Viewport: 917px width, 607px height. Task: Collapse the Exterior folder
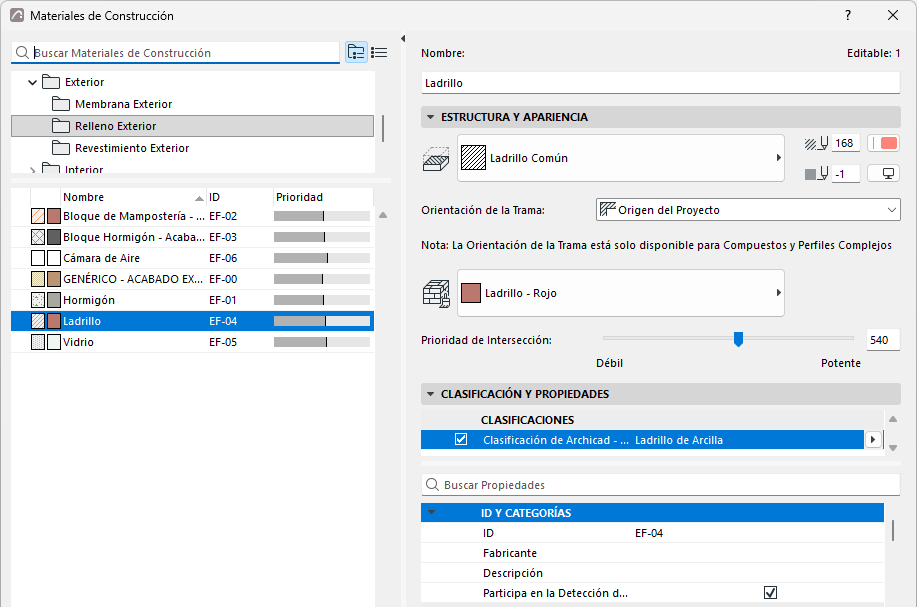[x=32, y=82]
